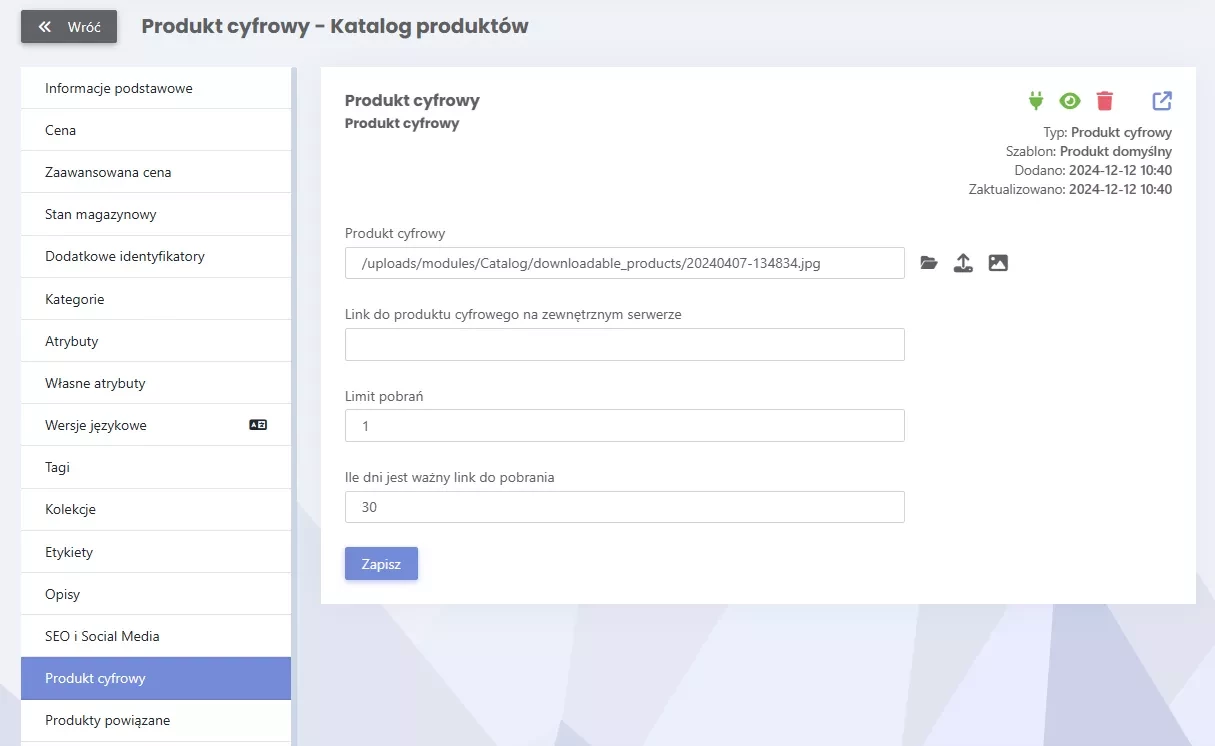Click the Limit pobrań input field

[x=625, y=426]
